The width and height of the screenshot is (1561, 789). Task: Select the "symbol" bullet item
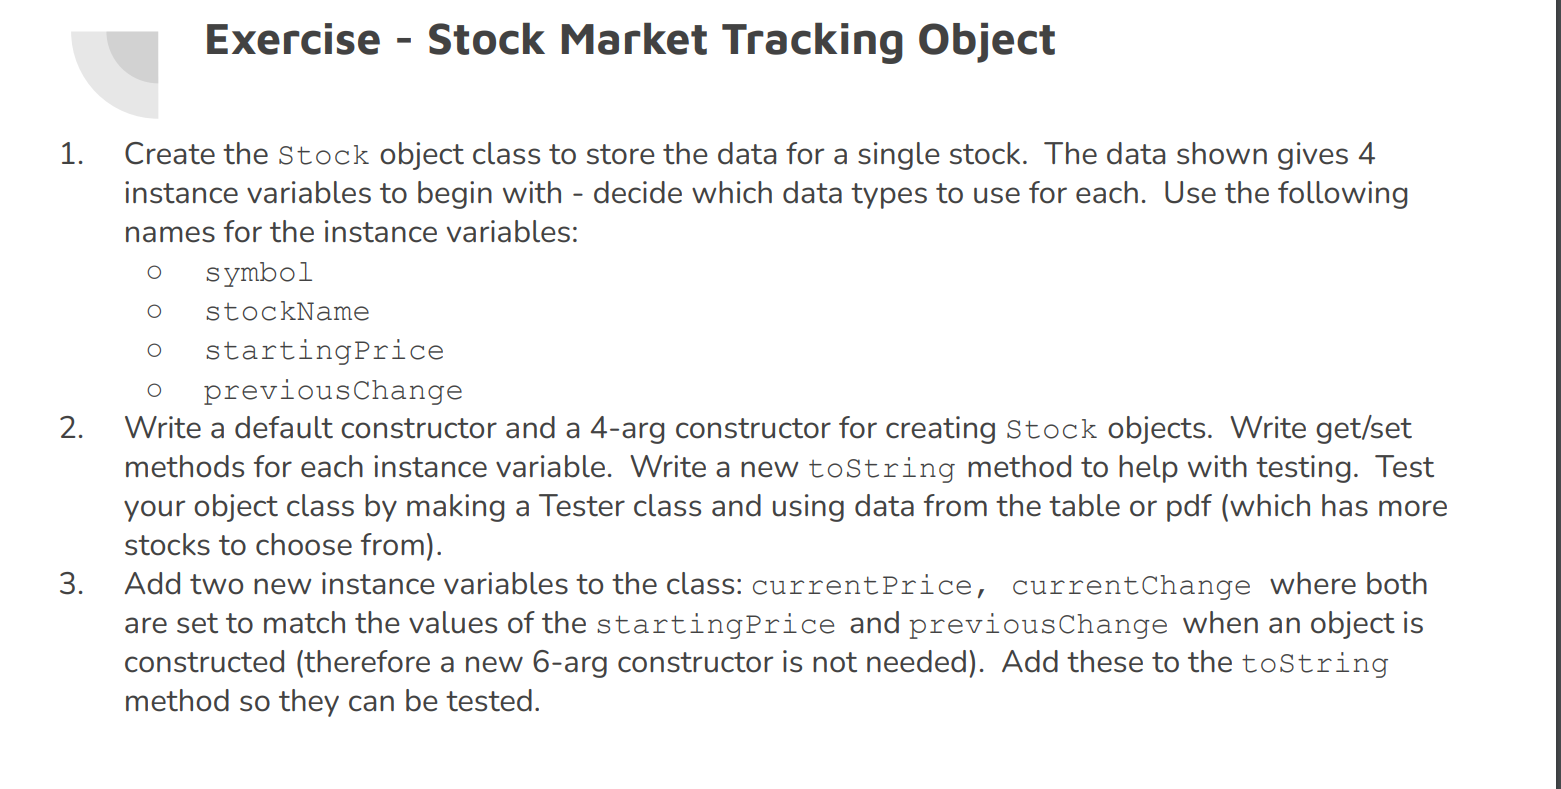coord(259,272)
